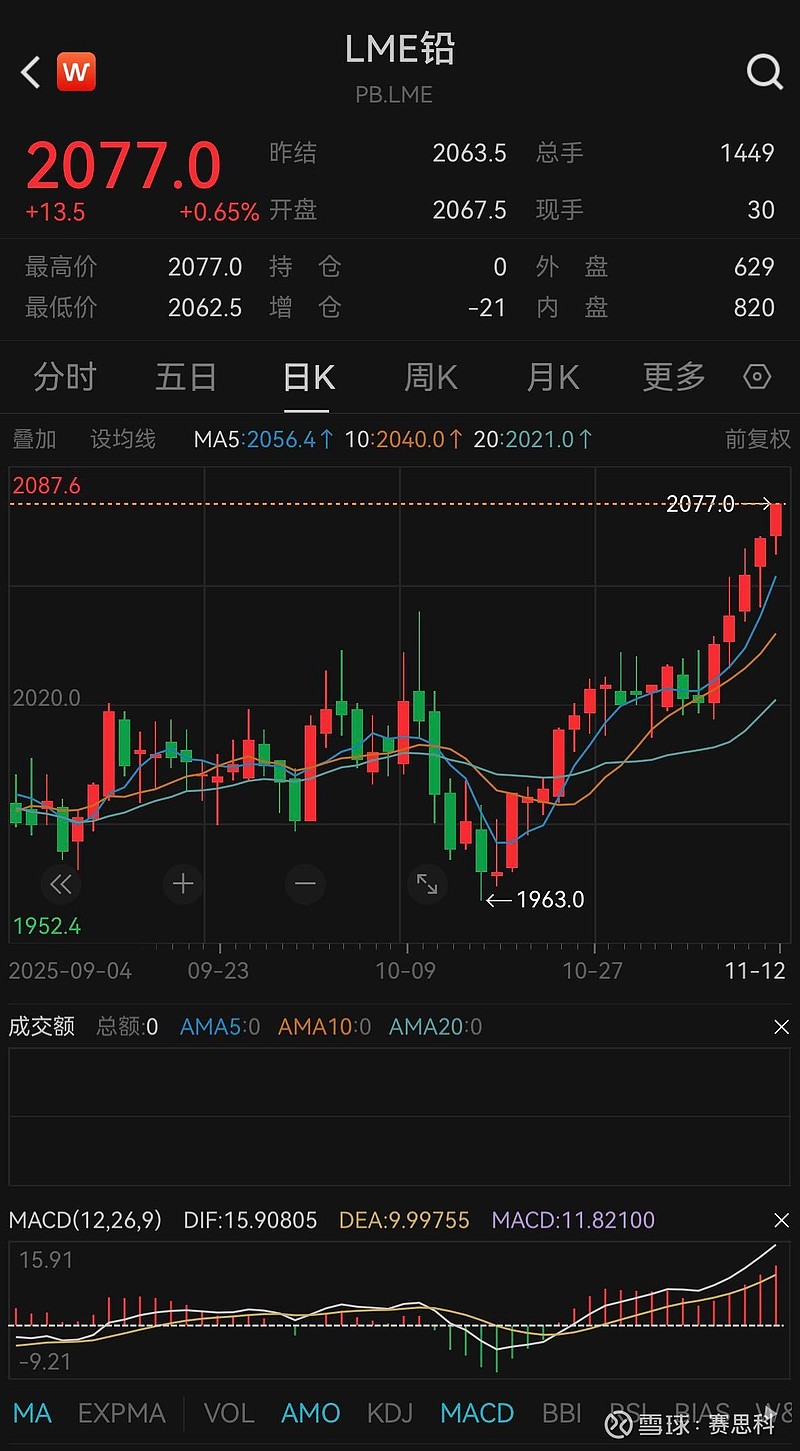Screen dimensions: 800x1451
Task: Open search with the magnifier icon
Action: 765,72
